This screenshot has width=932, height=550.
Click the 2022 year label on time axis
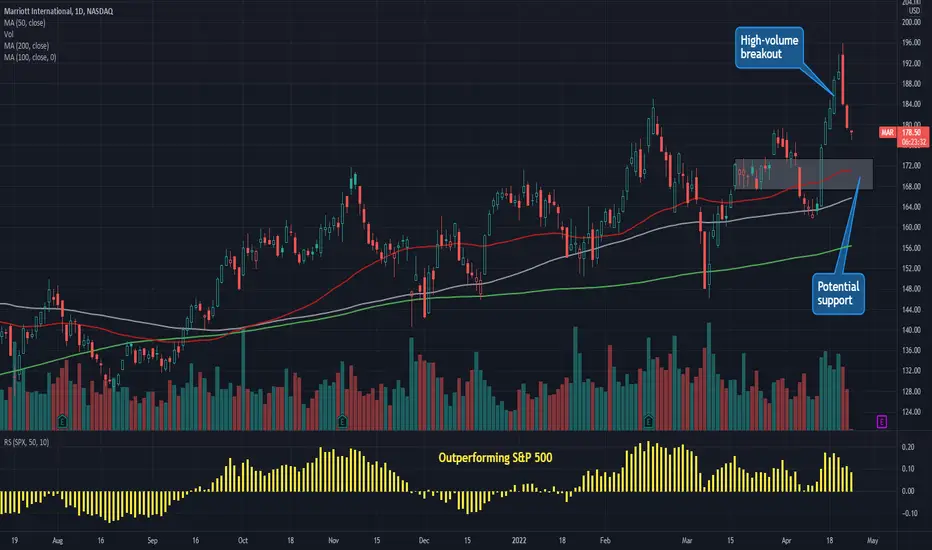[519, 540]
